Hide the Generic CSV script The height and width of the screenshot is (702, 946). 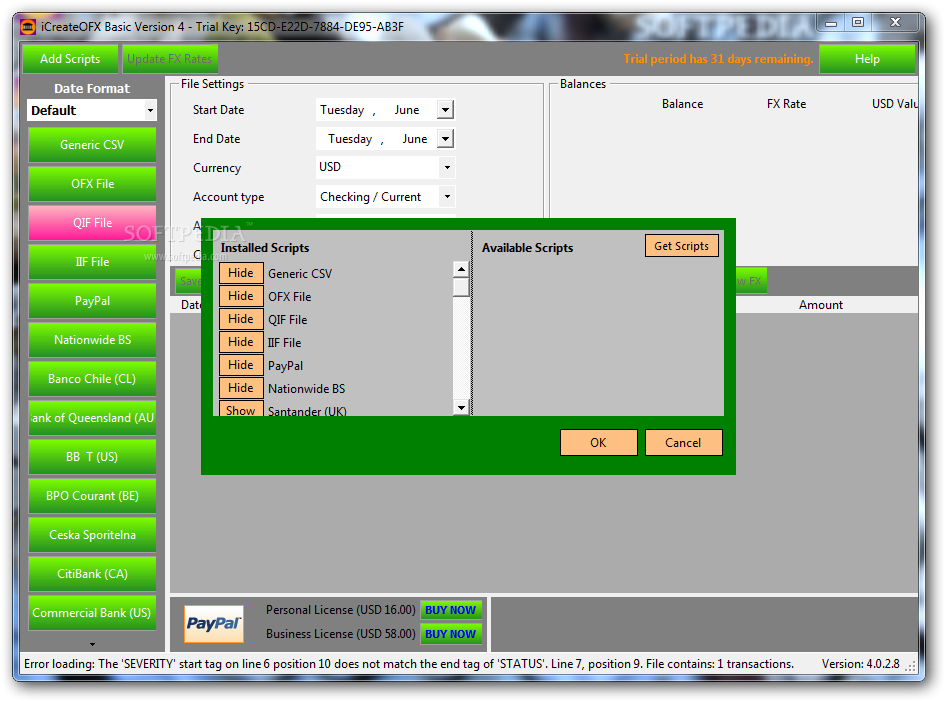coord(241,273)
